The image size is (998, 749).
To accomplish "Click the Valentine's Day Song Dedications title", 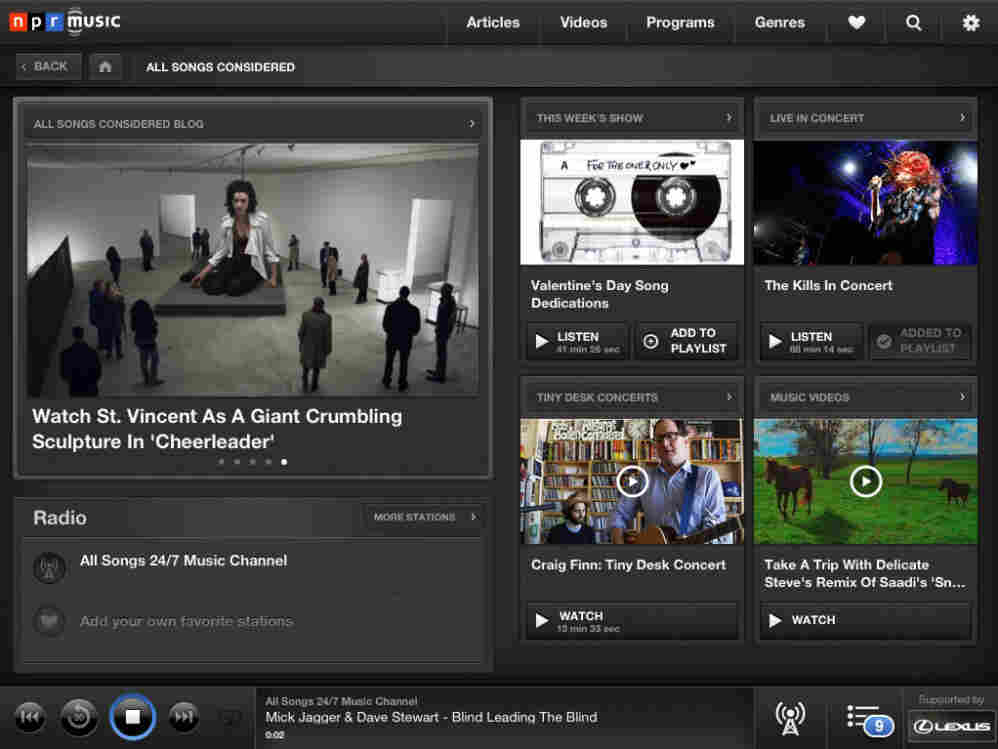I will click(x=600, y=294).
